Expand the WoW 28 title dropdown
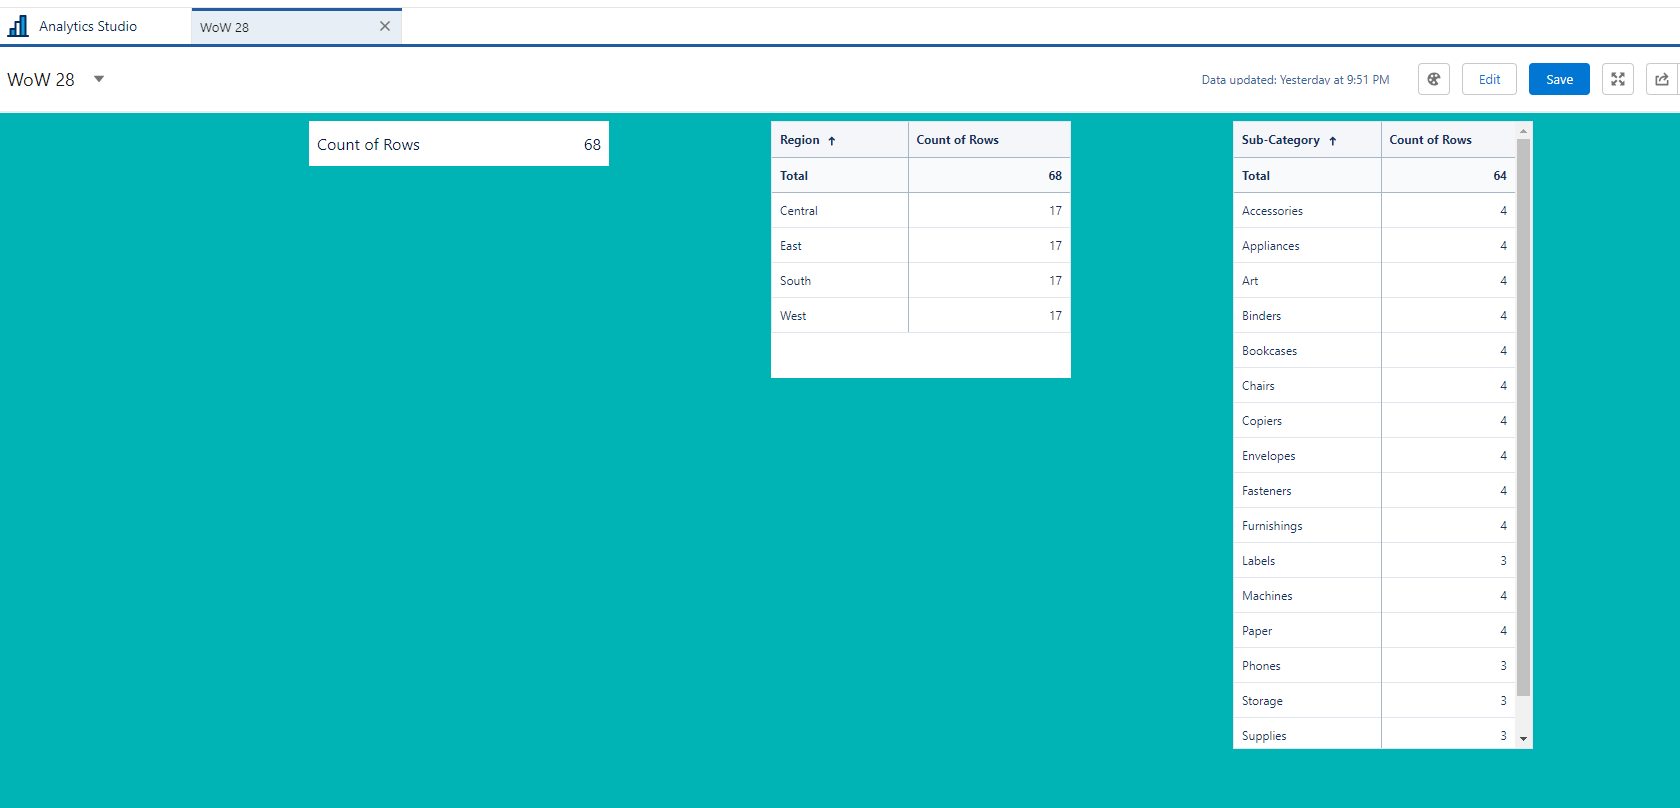The image size is (1680, 808). 99,79
